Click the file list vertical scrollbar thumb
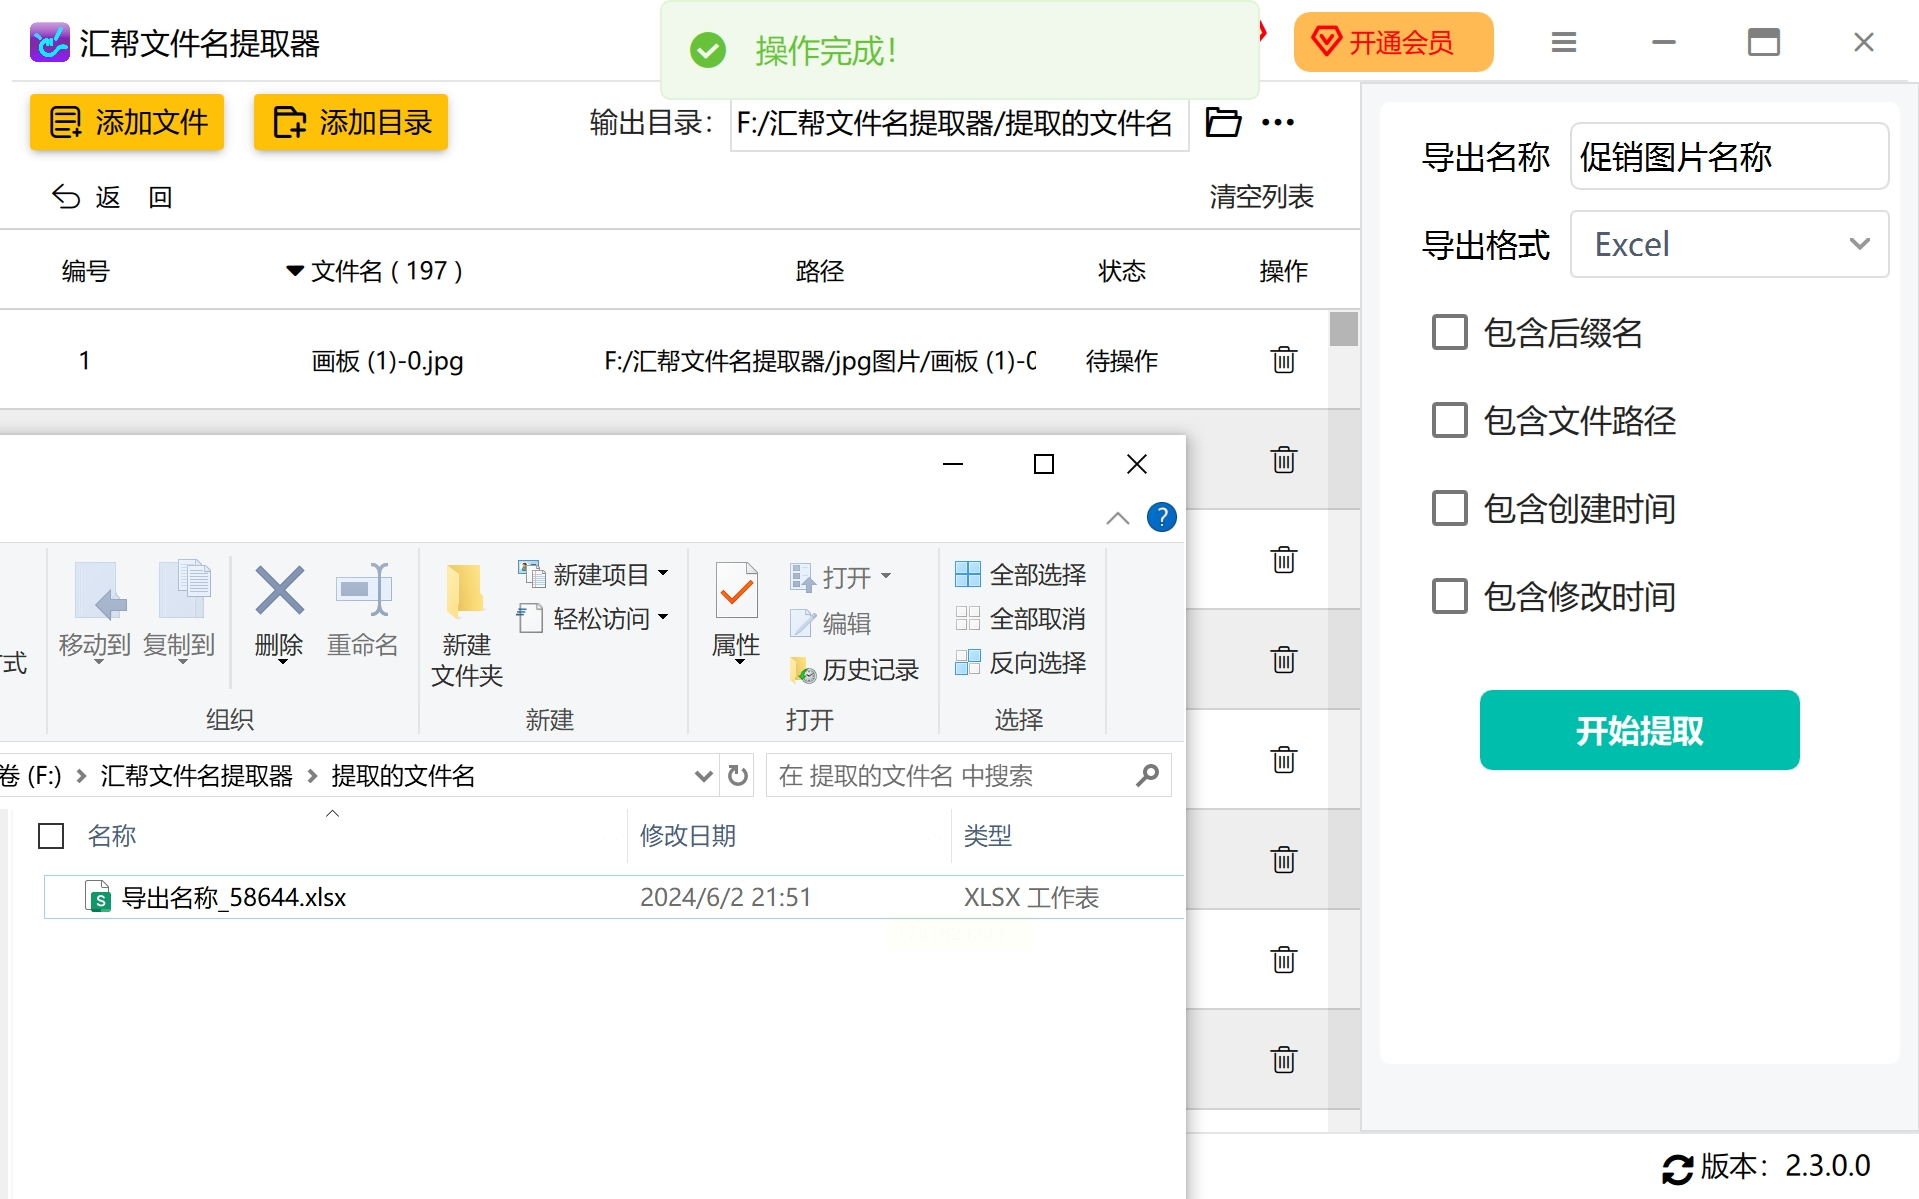The height and width of the screenshot is (1199, 1919). coord(1344,329)
